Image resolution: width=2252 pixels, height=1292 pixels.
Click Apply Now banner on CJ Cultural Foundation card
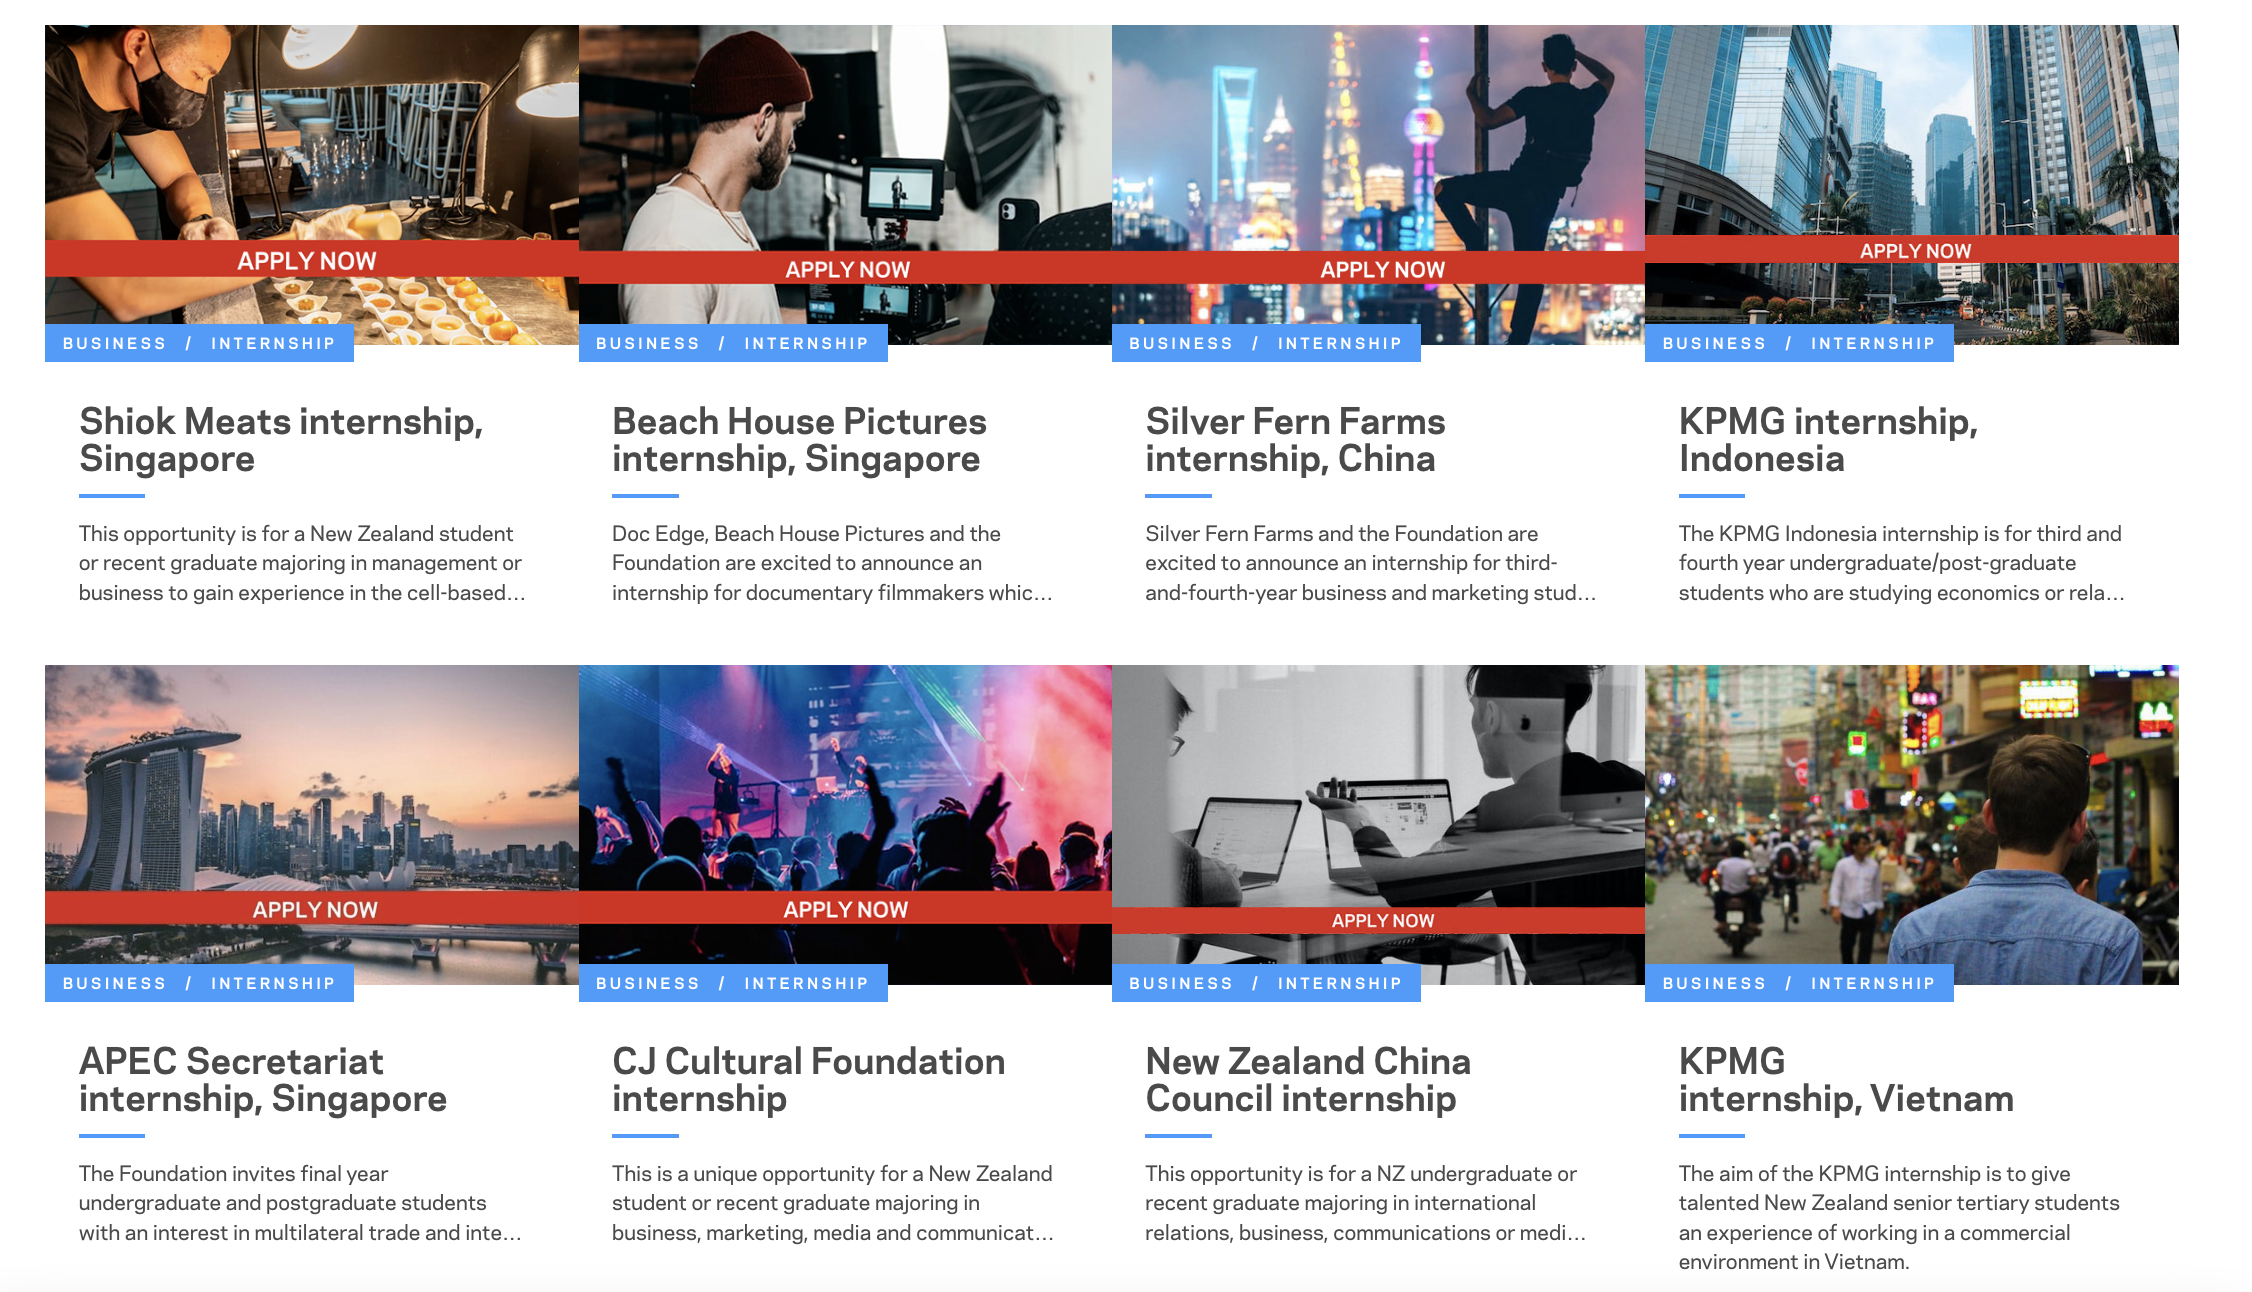click(845, 908)
